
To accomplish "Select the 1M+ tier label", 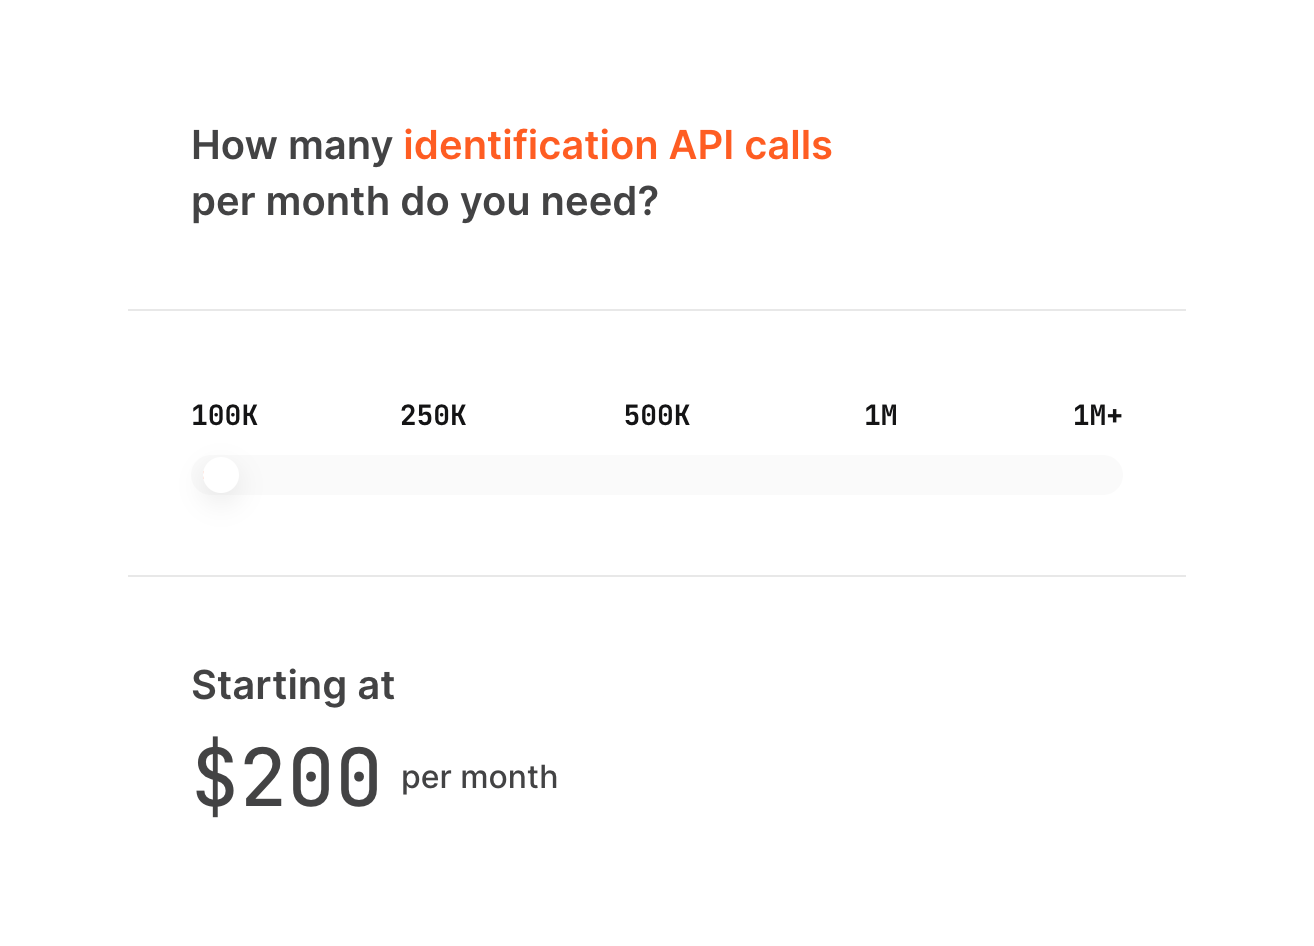I will click(x=1097, y=416).
